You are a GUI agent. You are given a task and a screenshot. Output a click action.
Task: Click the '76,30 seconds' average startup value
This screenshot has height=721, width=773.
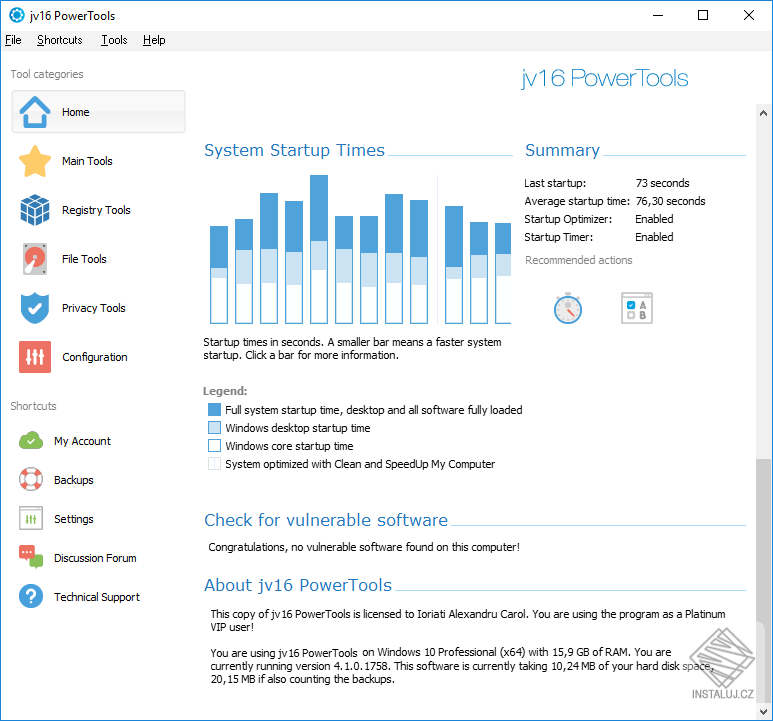670,201
